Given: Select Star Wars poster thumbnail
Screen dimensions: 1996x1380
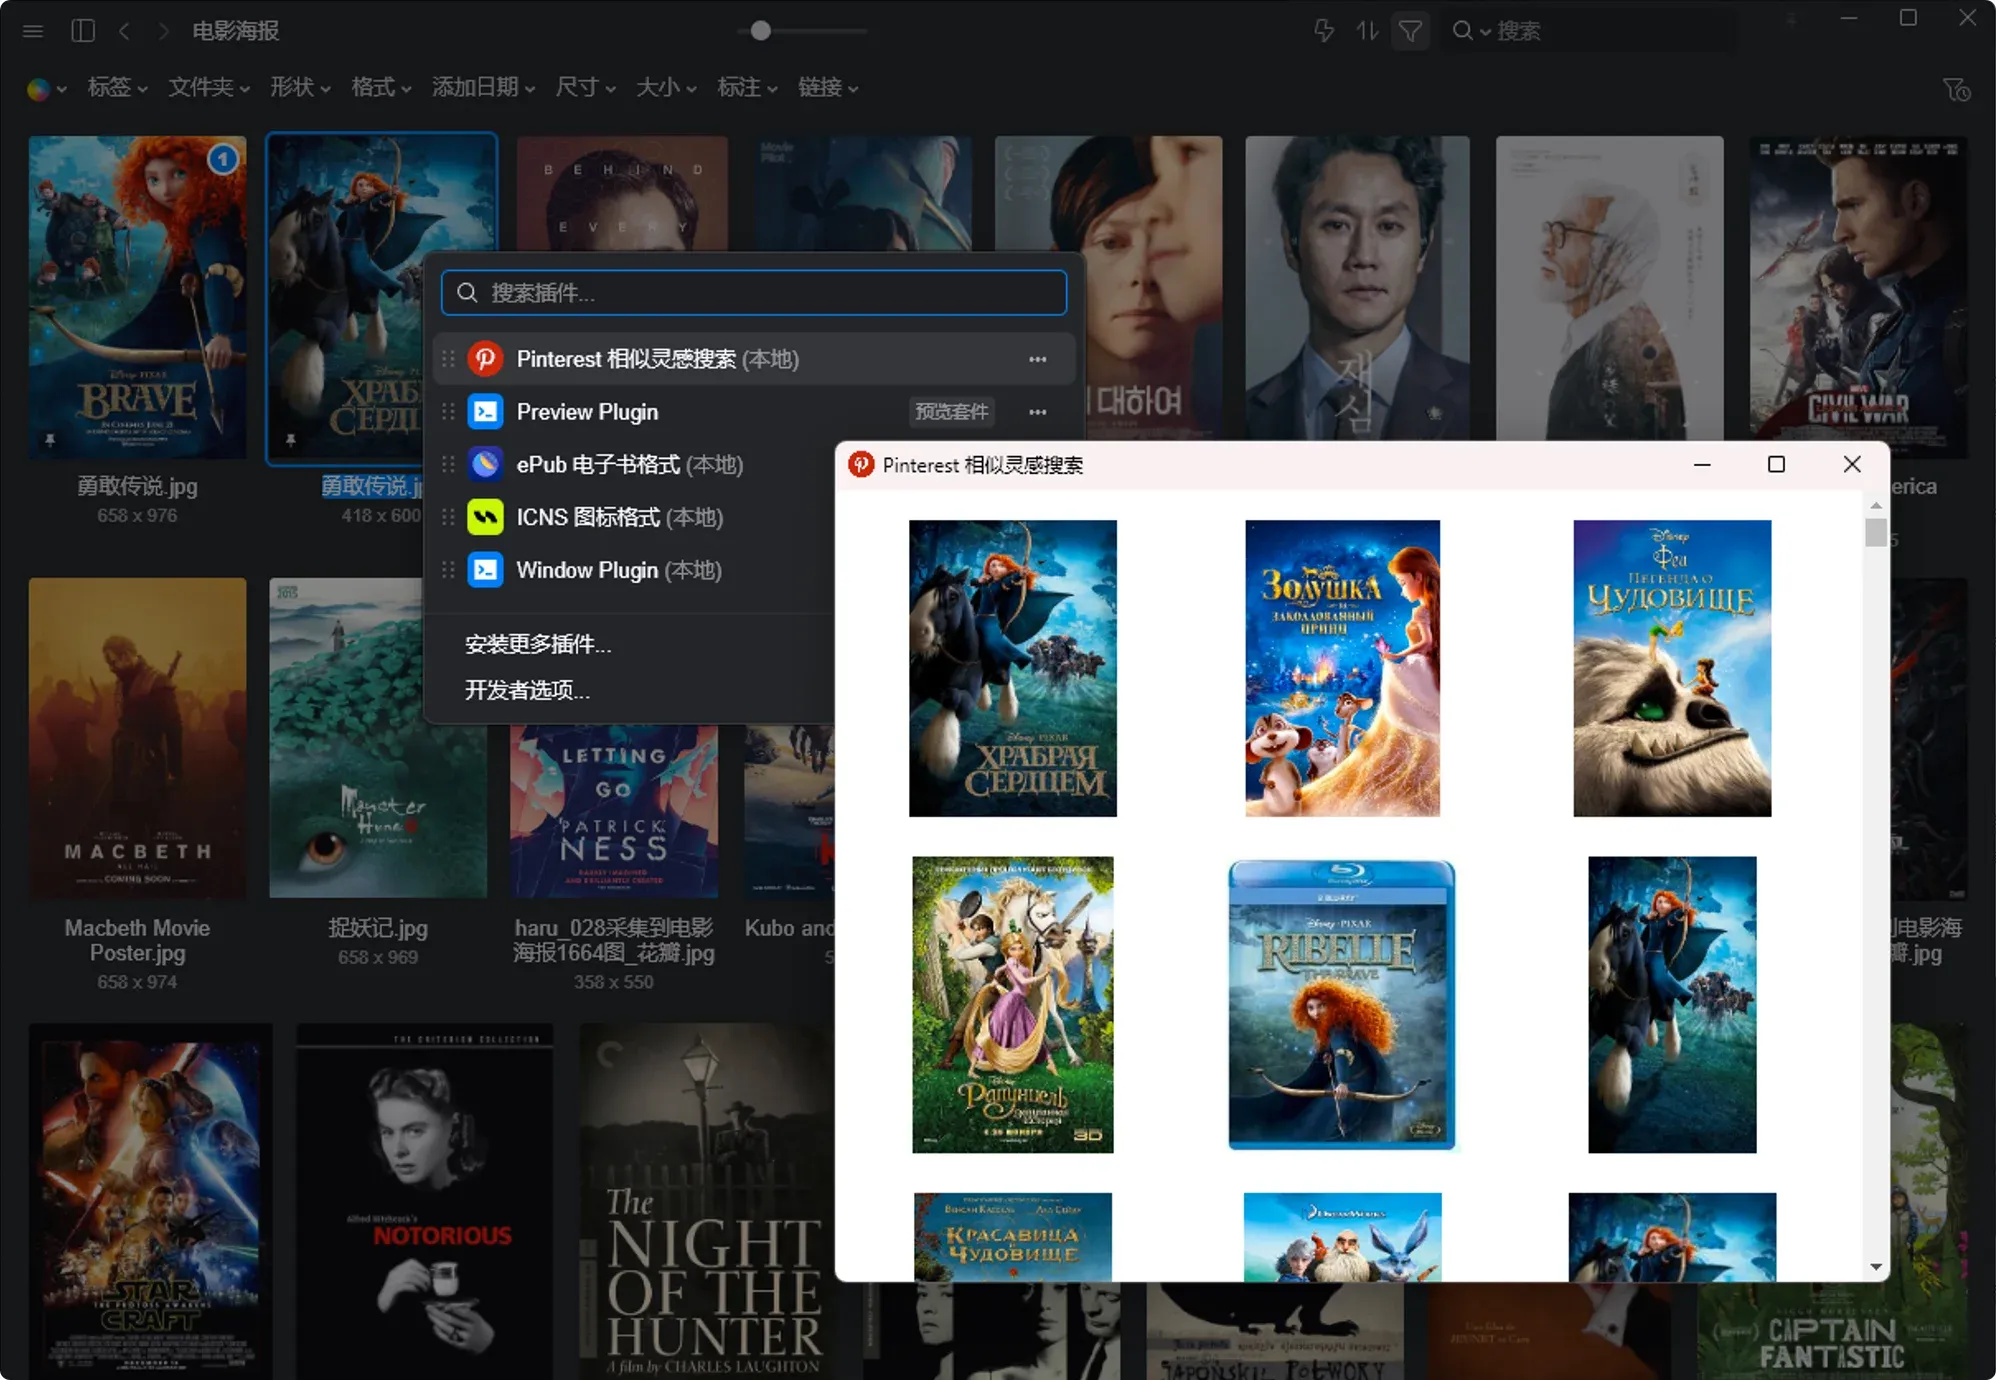Looking at the screenshot, I should 151,1201.
